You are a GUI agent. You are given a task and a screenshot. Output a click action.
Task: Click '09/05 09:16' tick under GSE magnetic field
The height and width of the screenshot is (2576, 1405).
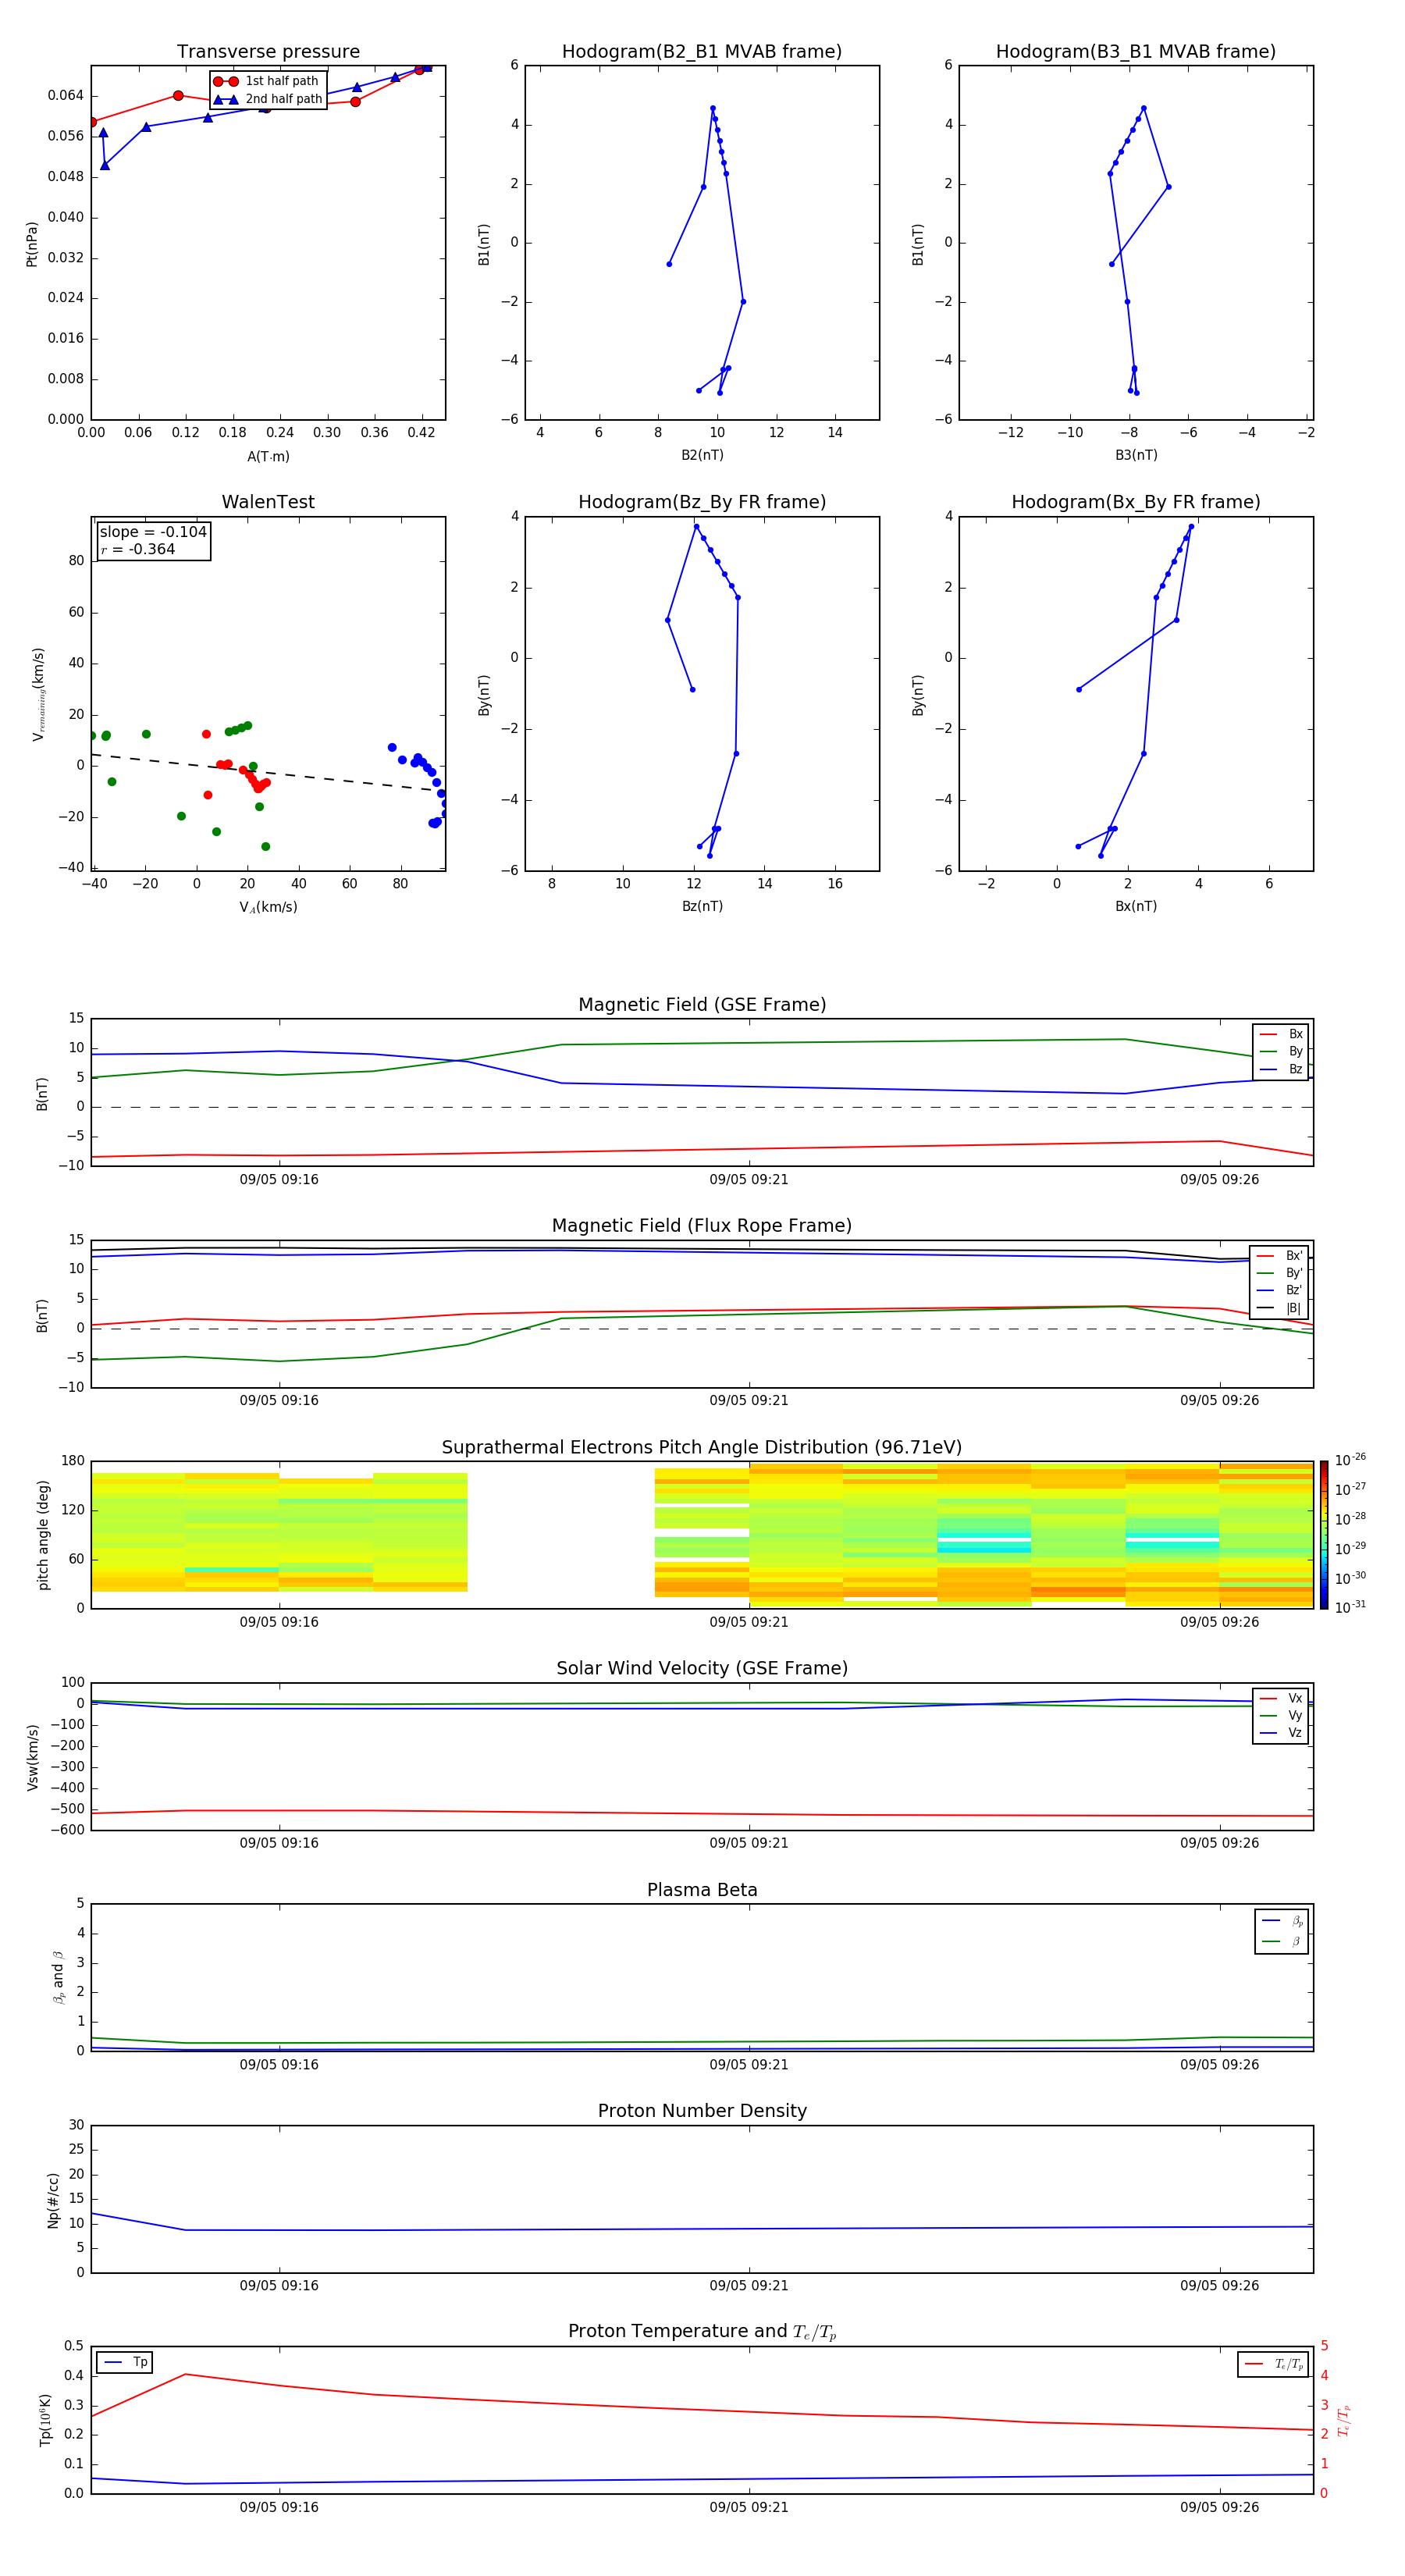click(279, 1180)
